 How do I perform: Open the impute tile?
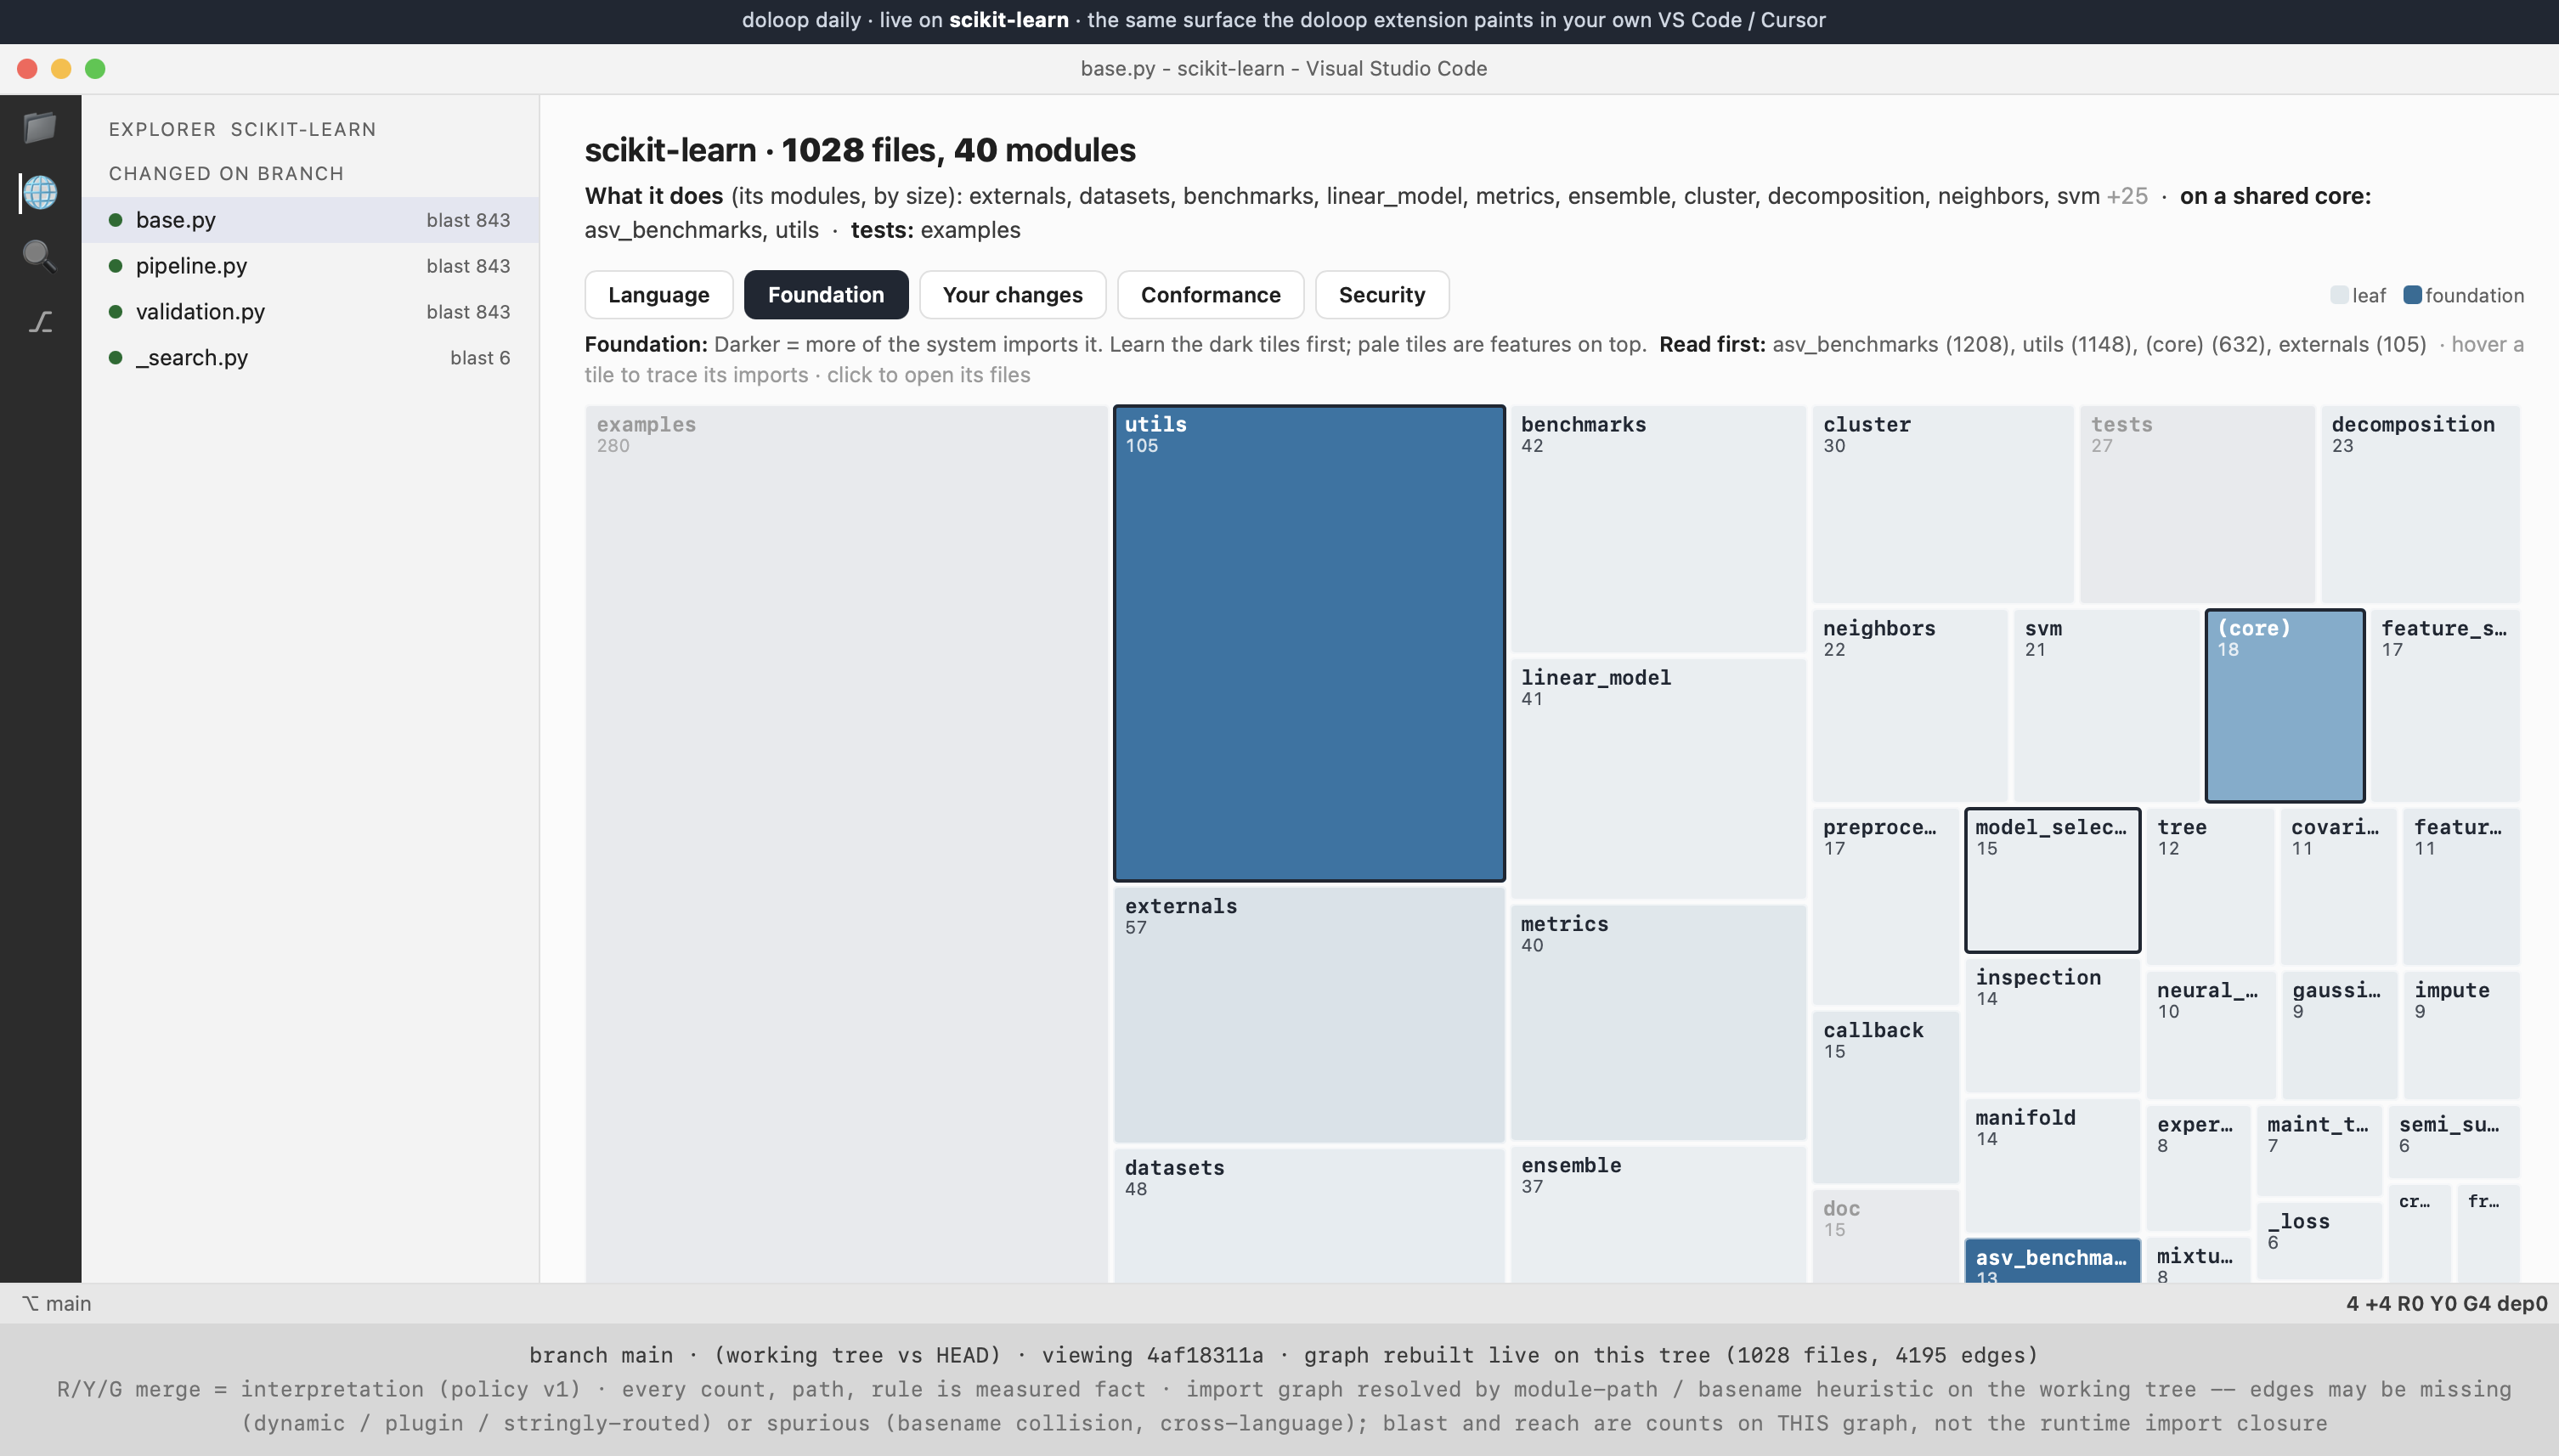click(2461, 1035)
